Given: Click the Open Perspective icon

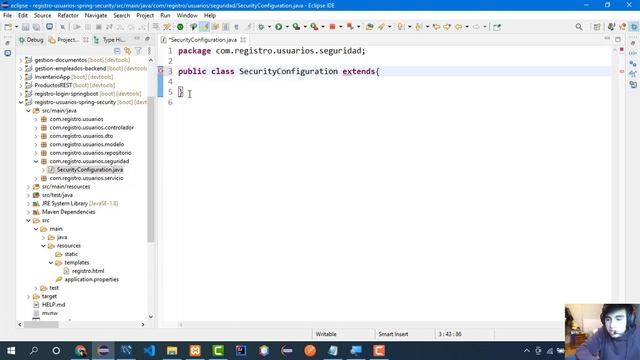Looking at the screenshot, I should coord(597,27).
